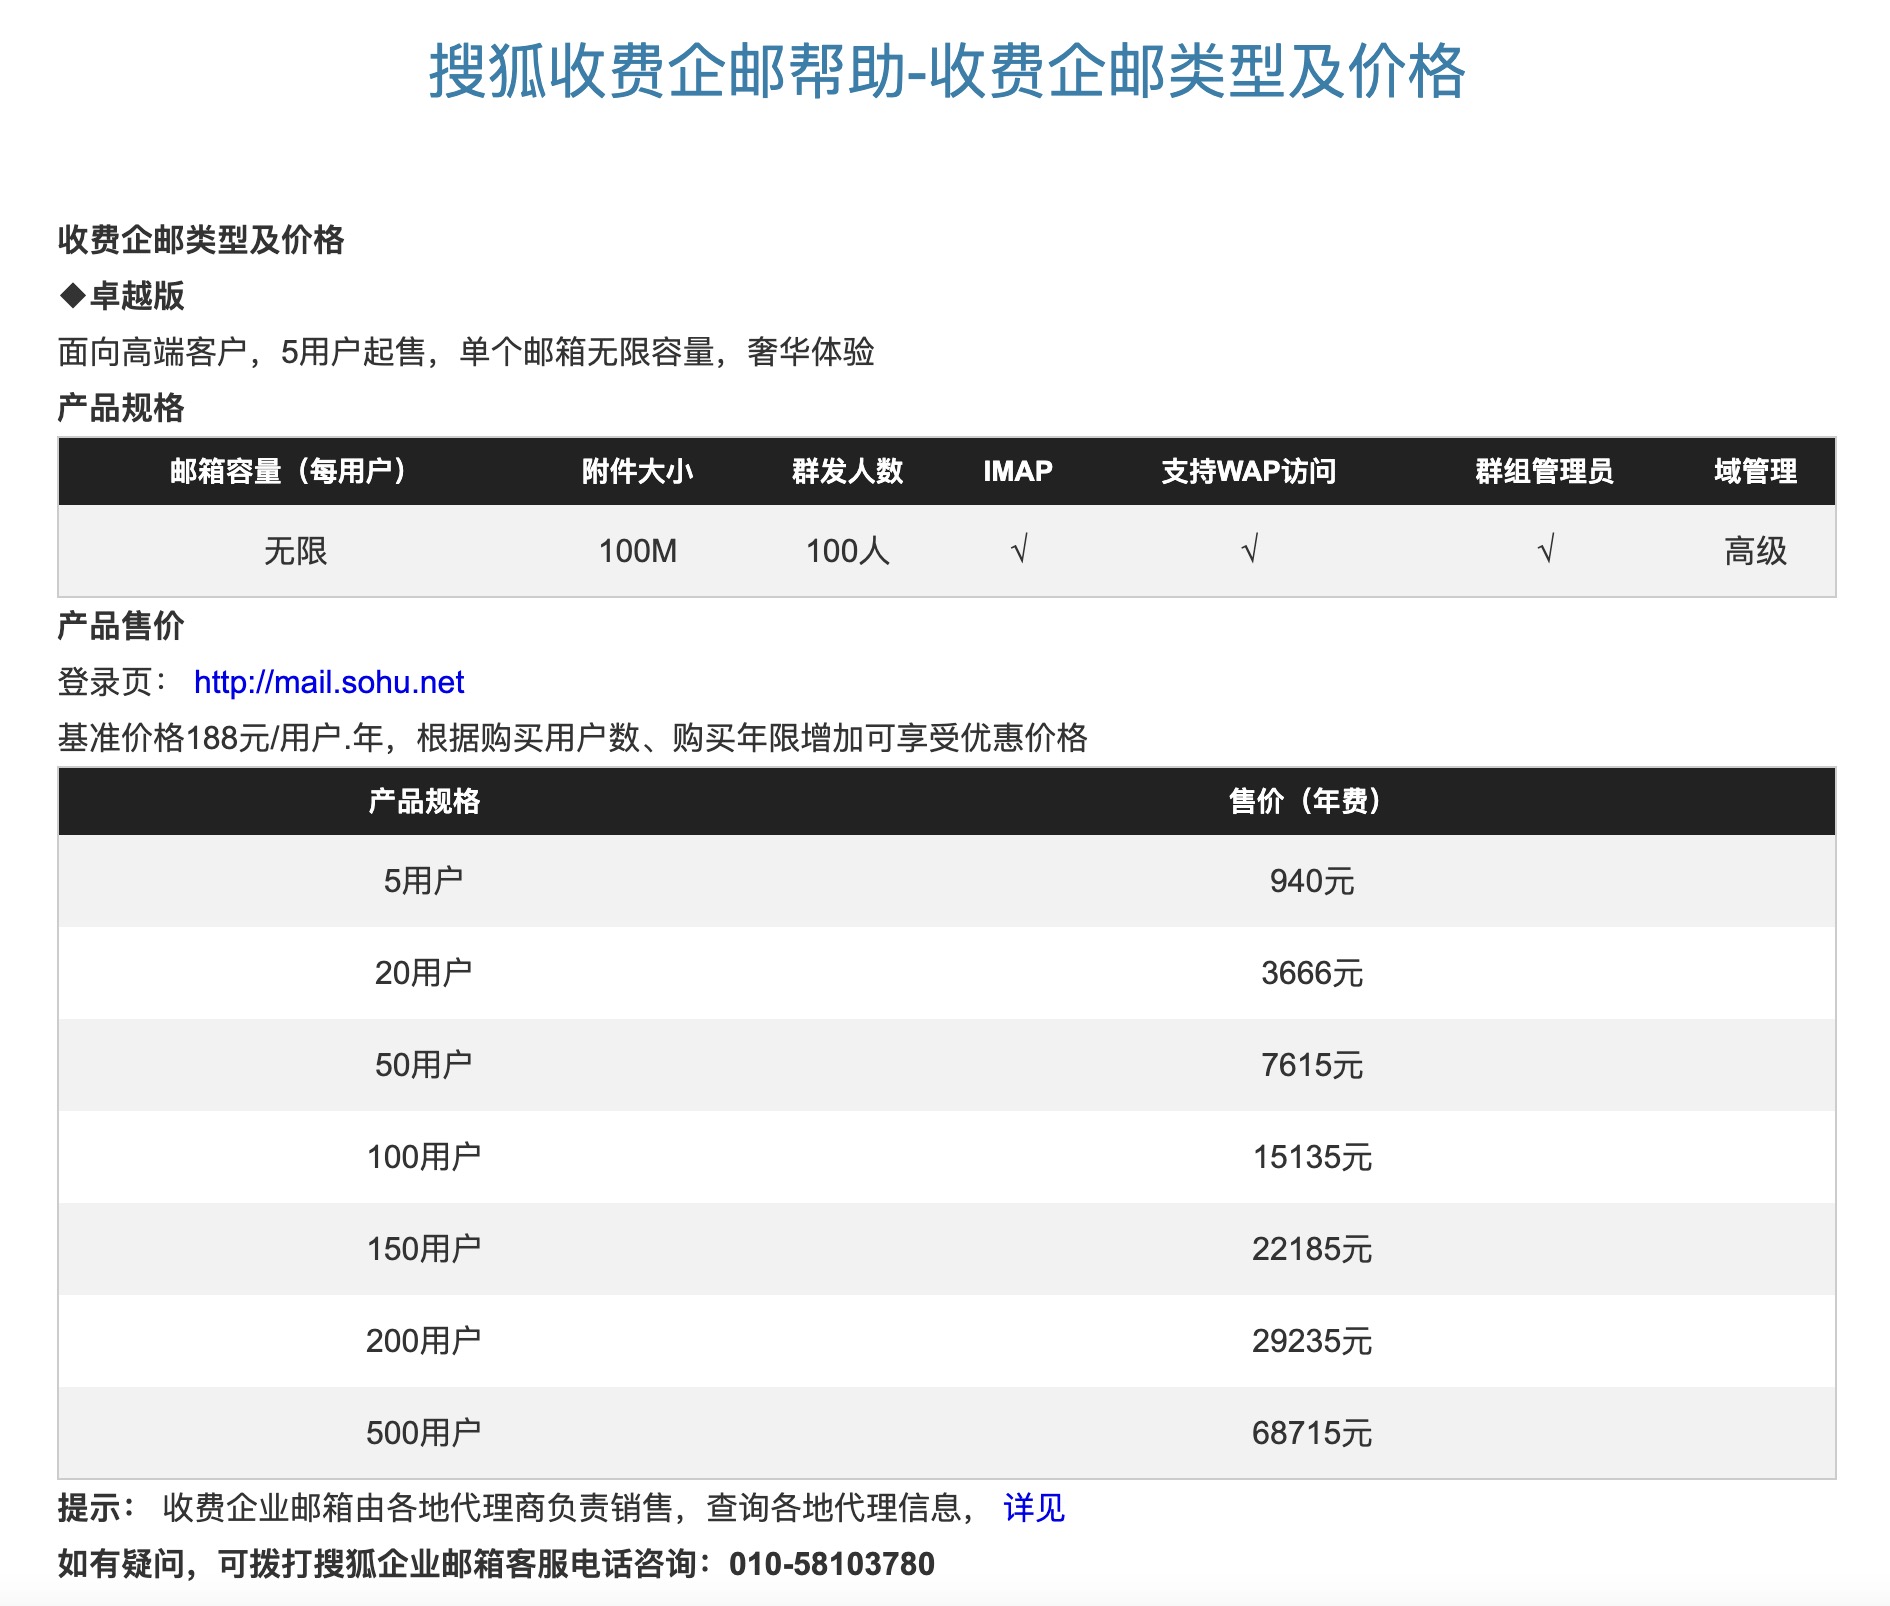
Task: Click the 200用户 row label
Action: (423, 1341)
